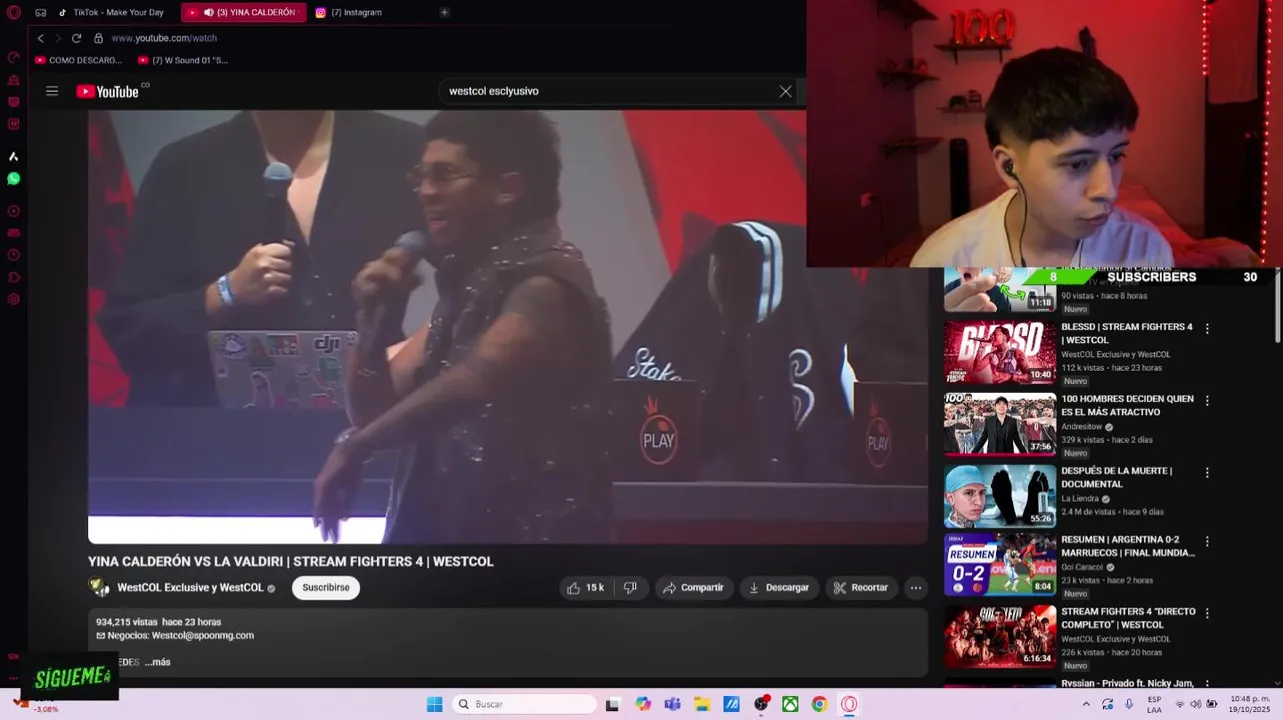The width and height of the screenshot is (1283, 720).
Task: Open WhatsApp in the browser sidebar
Action: pyautogui.click(x=14, y=178)
